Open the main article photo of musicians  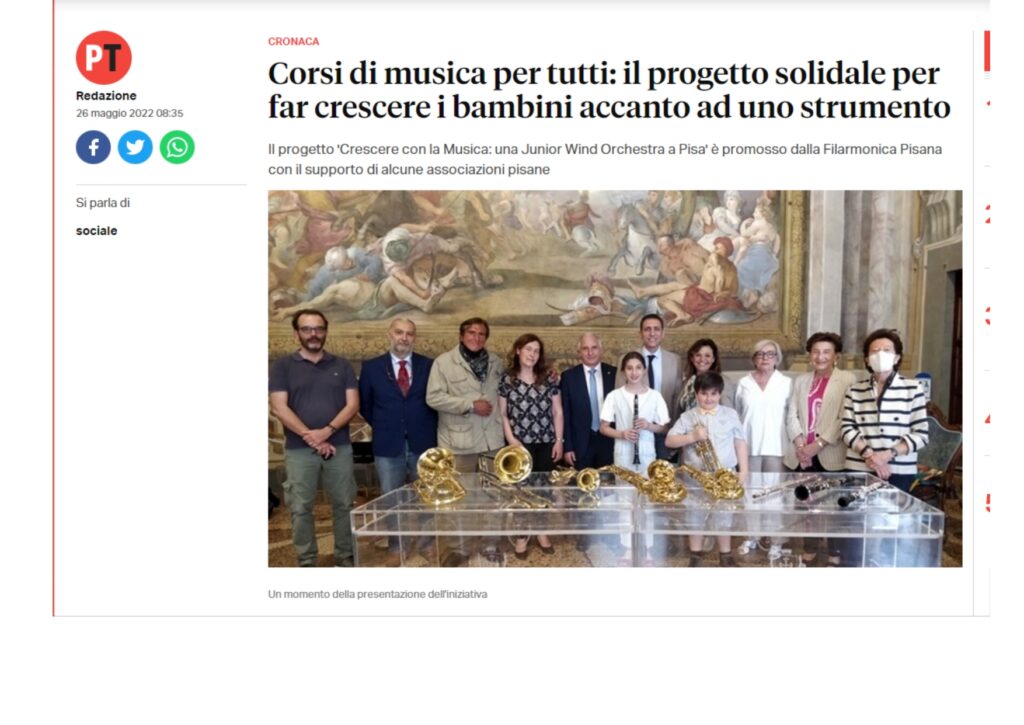click(615, 378)
